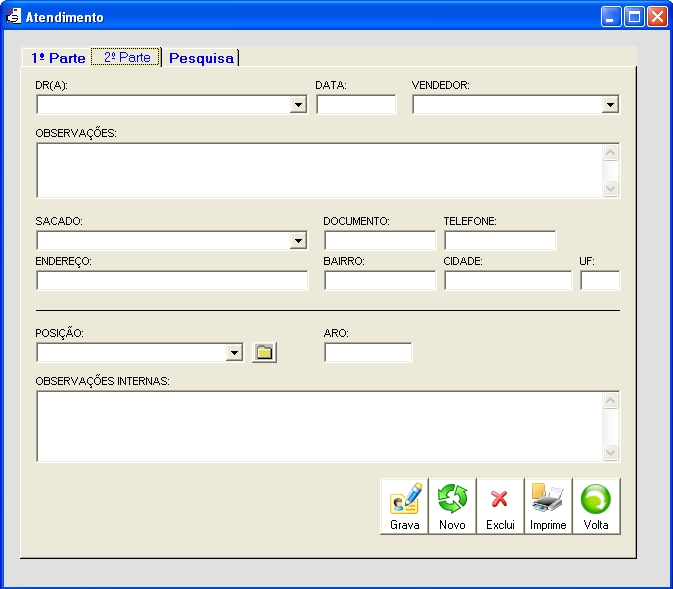Maximize the Atendimento window
This screenshot has height=589, width=673.
[634, 17]
